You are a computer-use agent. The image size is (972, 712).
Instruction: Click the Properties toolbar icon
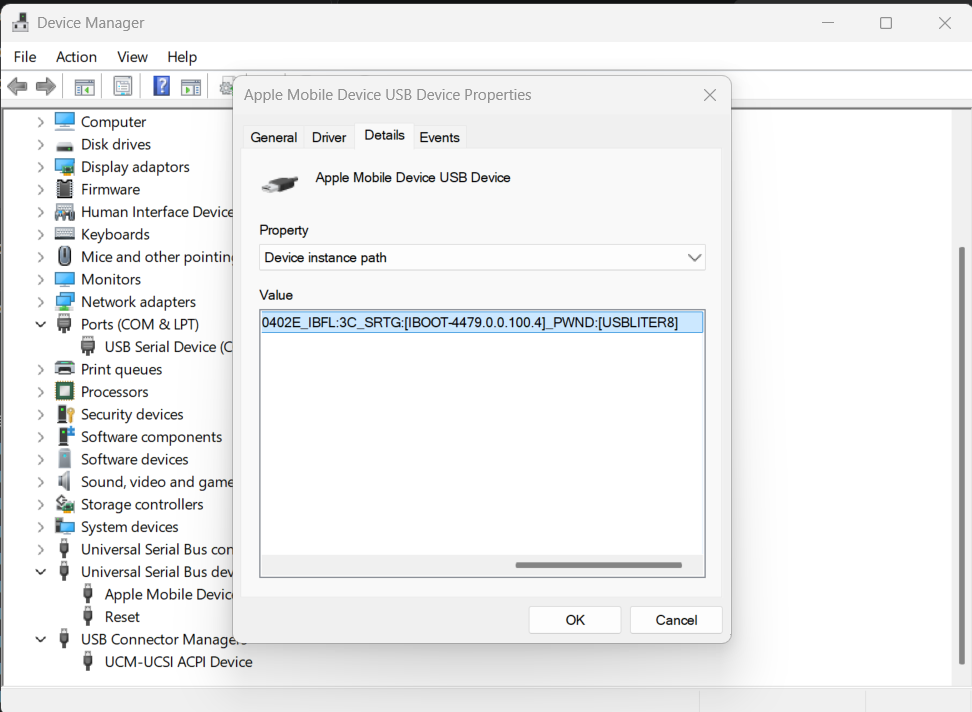pos(123,86)
